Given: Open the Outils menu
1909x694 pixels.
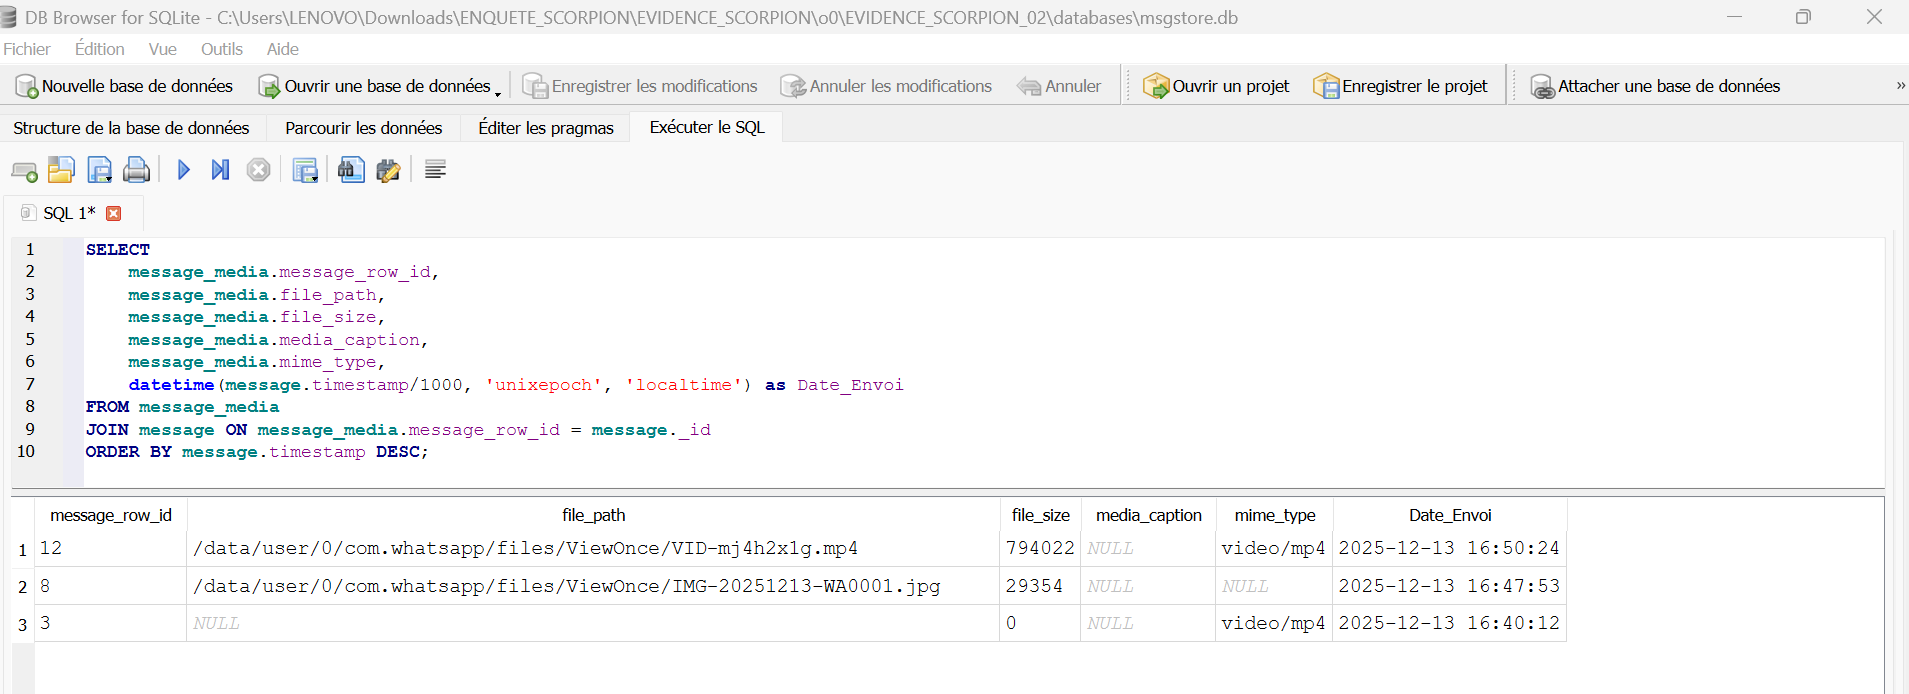Looking at the screenshot, I should click(222, 49).
